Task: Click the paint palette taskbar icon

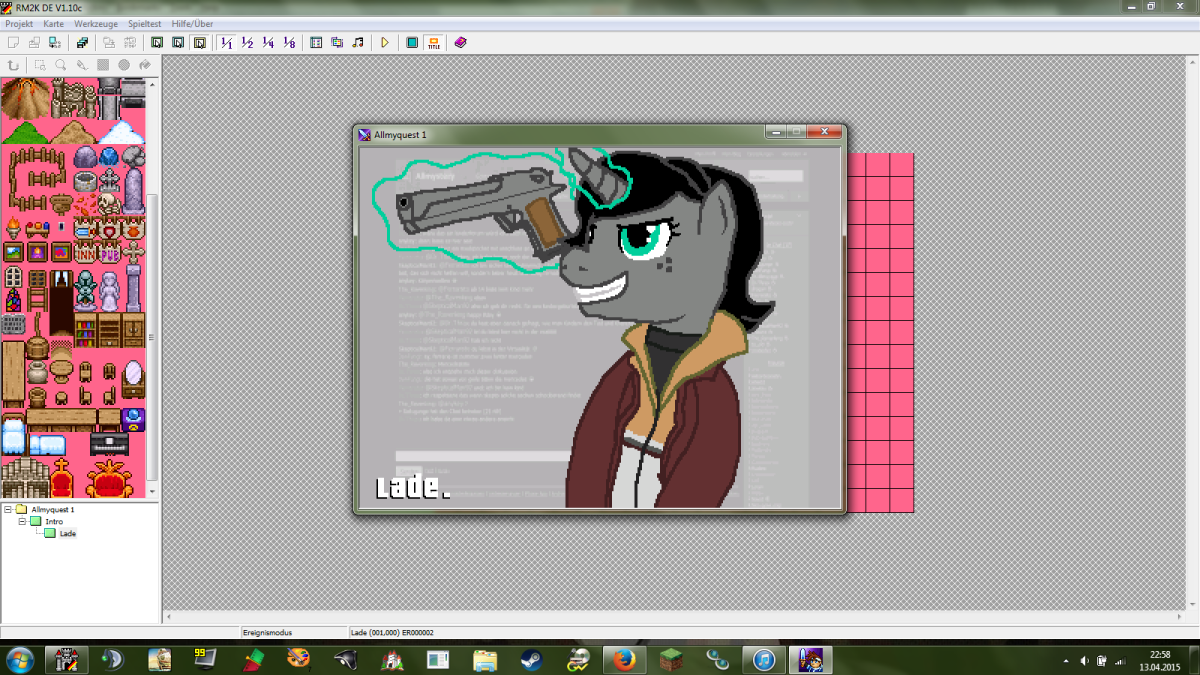Action: tap(299, 660)
